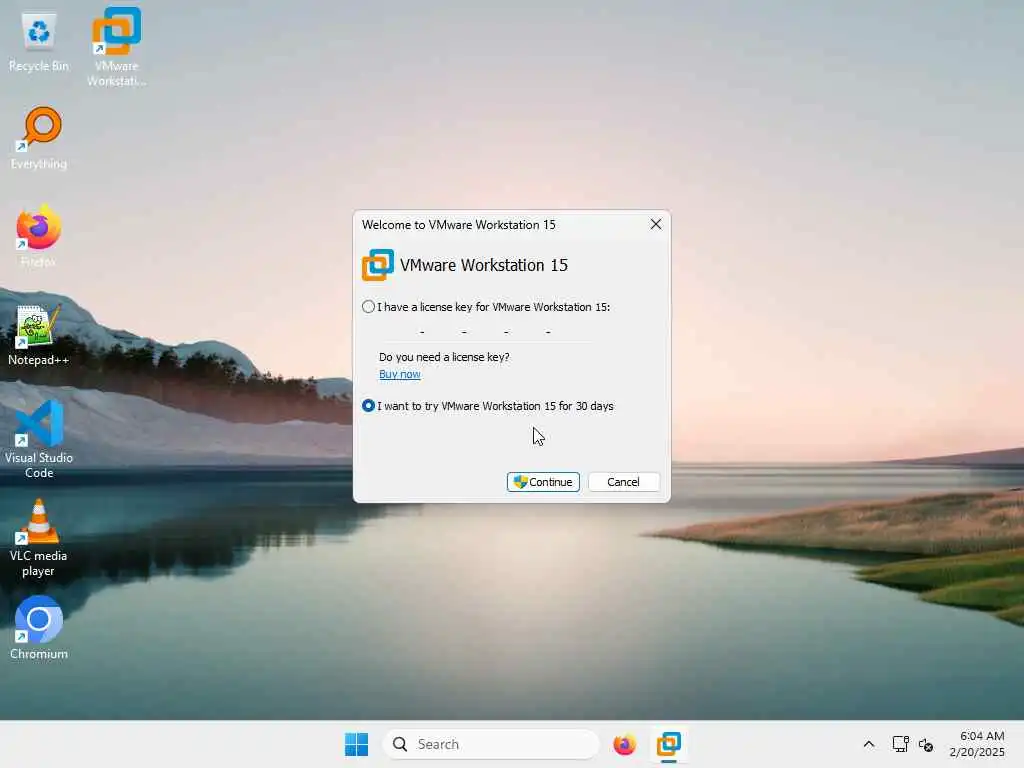Click the taskbar Search box
The width and height of the screenshot is (1024, 768).
(490, 744)
